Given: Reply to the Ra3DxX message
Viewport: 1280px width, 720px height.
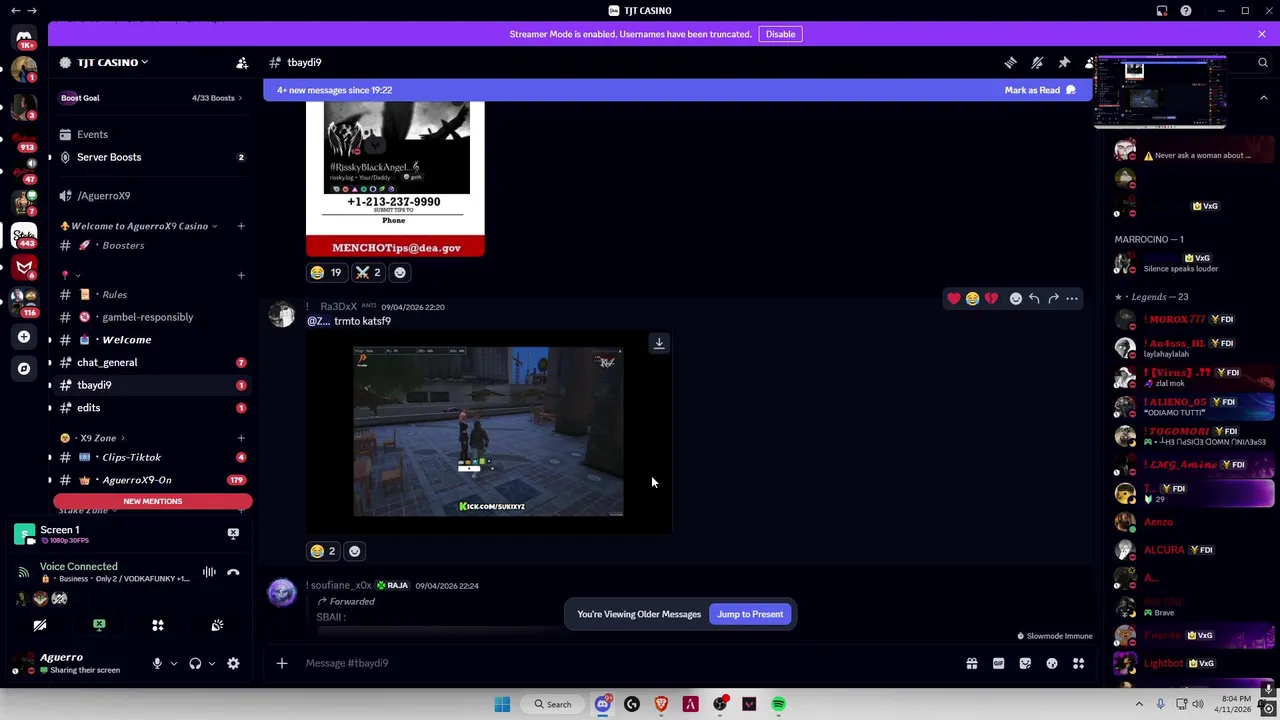Looking at the screenshot, I should click(1034, 298).
